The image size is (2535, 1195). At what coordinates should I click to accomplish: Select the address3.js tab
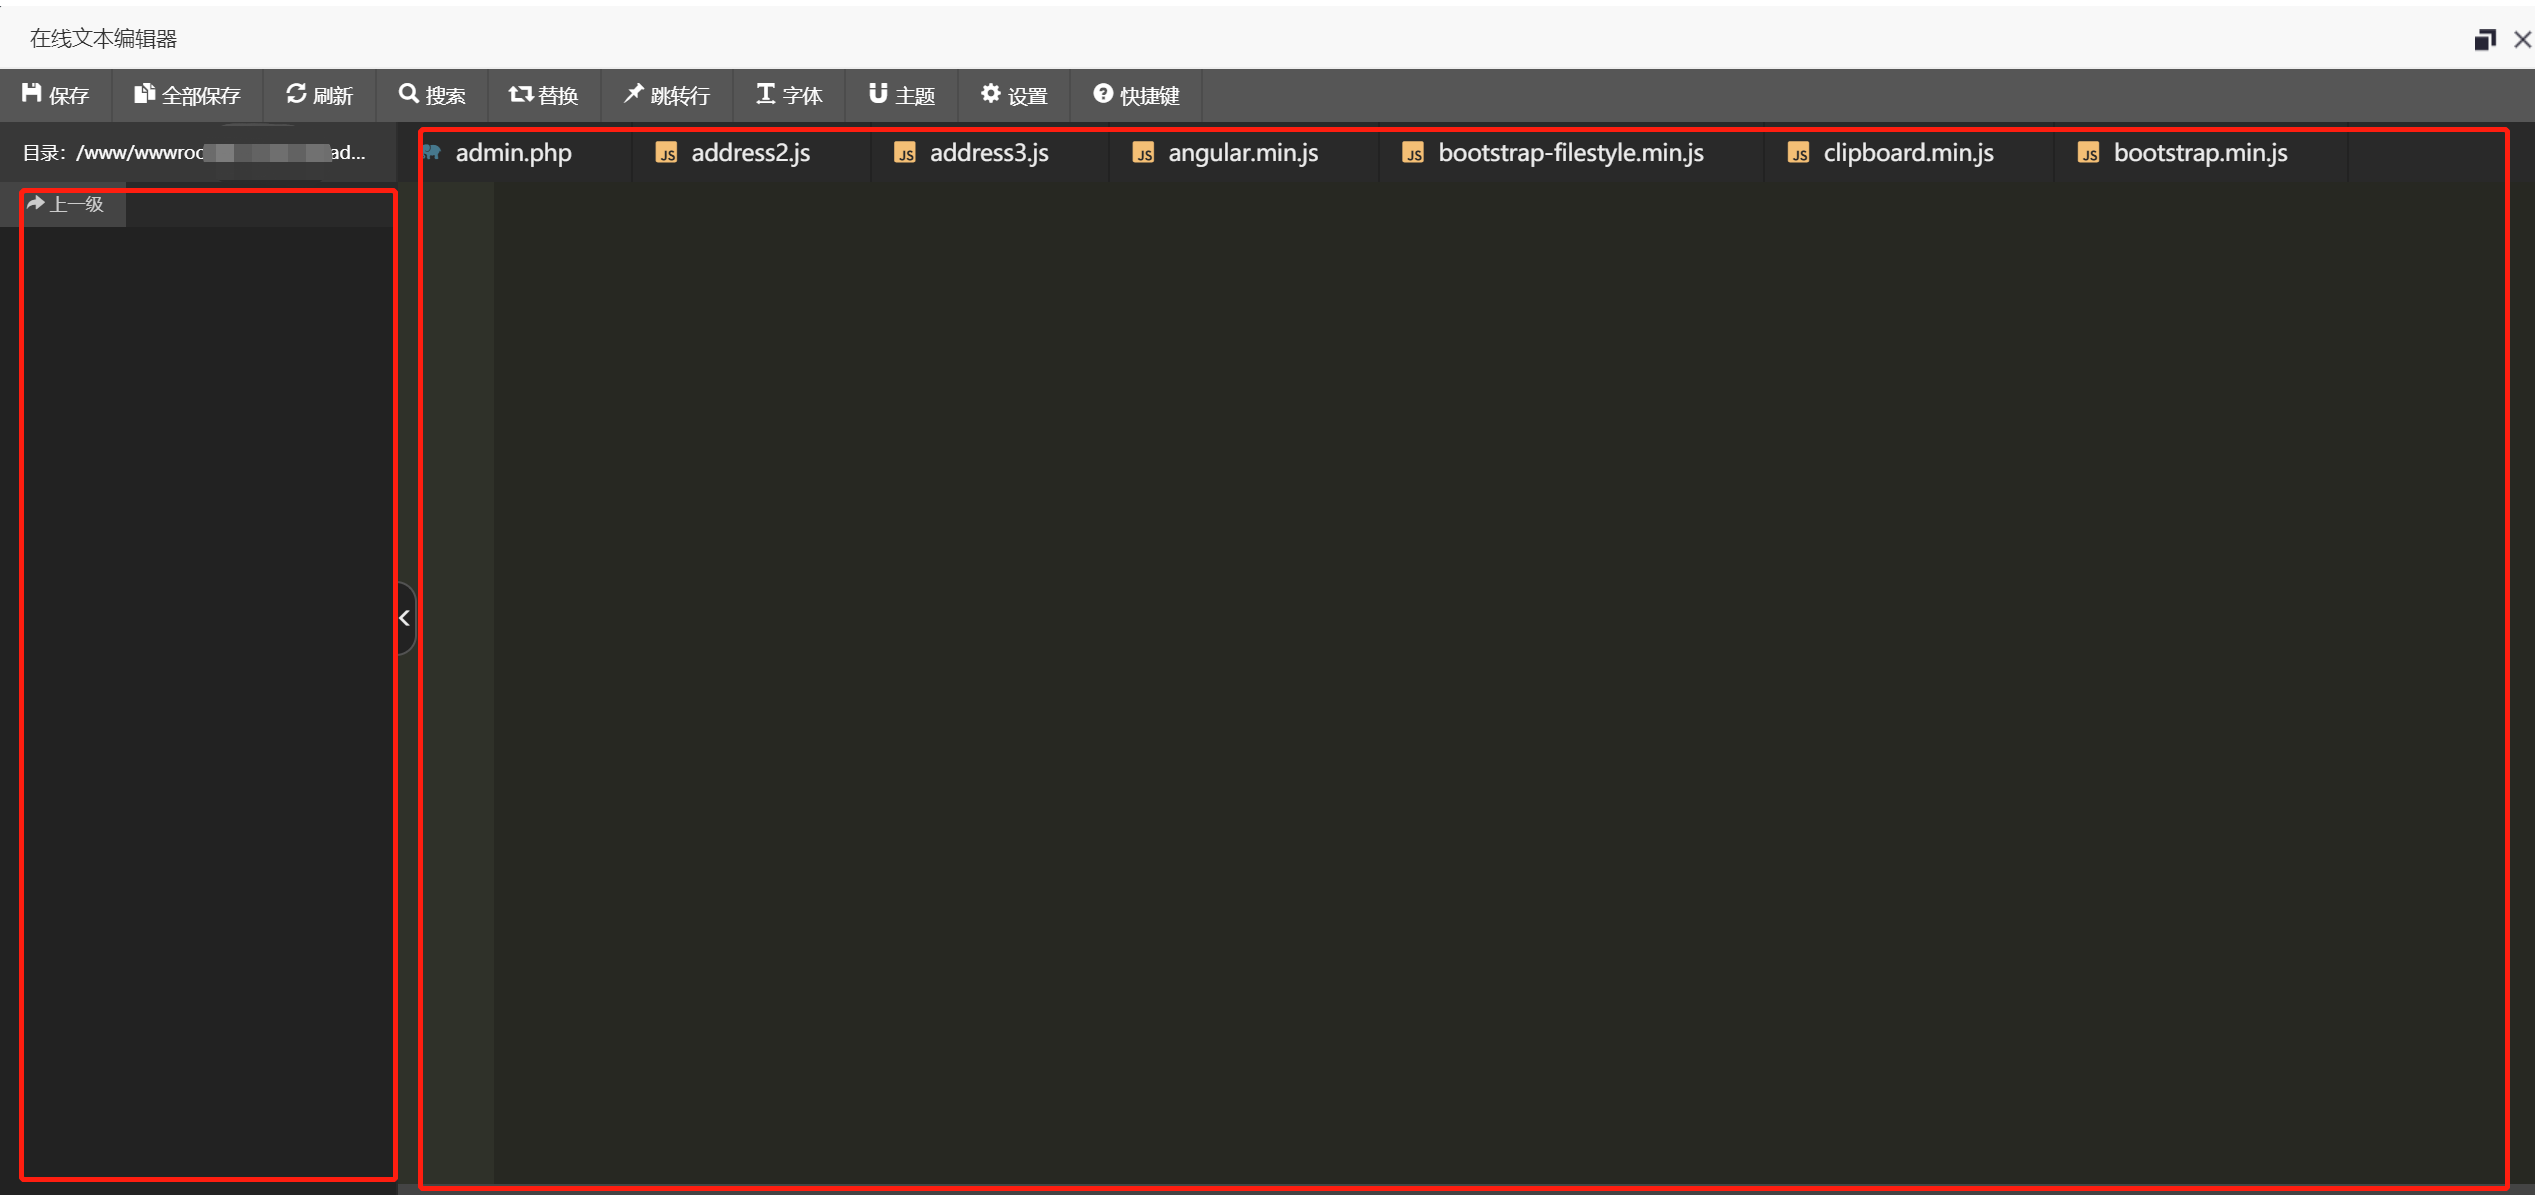988,153
